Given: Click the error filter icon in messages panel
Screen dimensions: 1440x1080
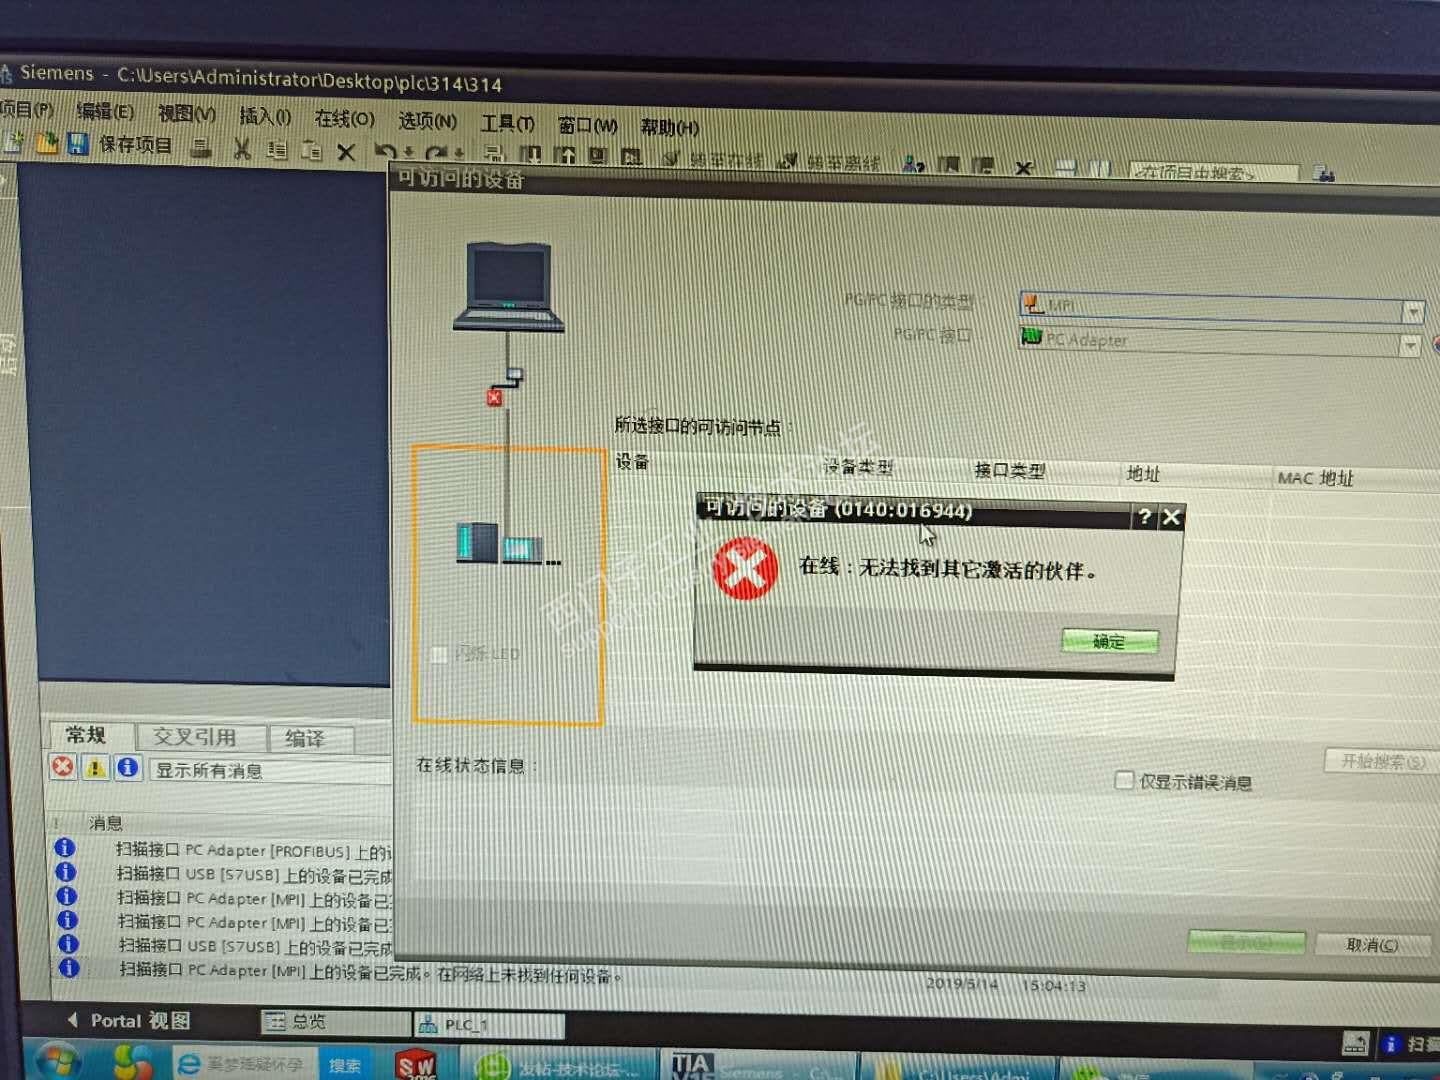Looking at the screenshot, I should [63, 766].
